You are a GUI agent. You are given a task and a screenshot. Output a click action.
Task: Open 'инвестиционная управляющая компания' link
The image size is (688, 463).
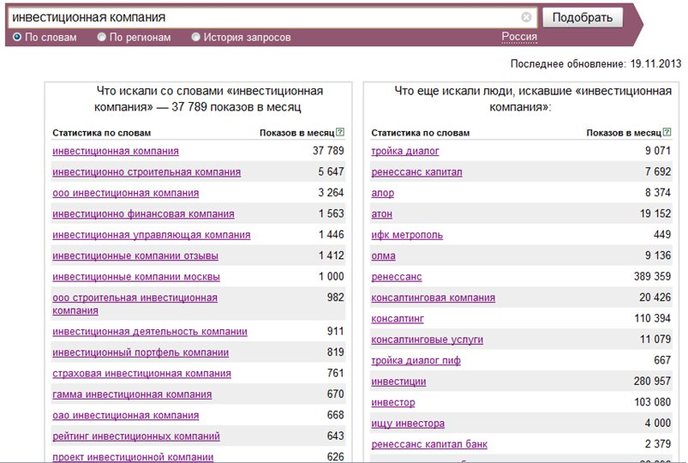[x=151, y=235]
